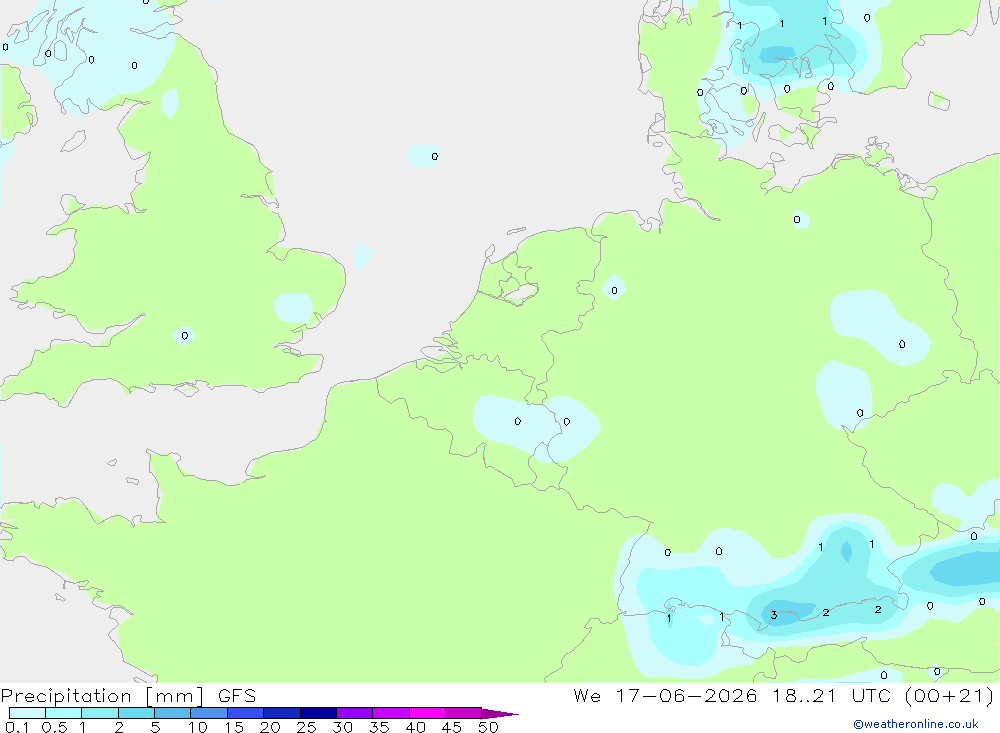Click the over-50 mm arrow swatch
The width and height of the screenshot is (1000, 733).
pyautogui.click(x=499, y=714)
